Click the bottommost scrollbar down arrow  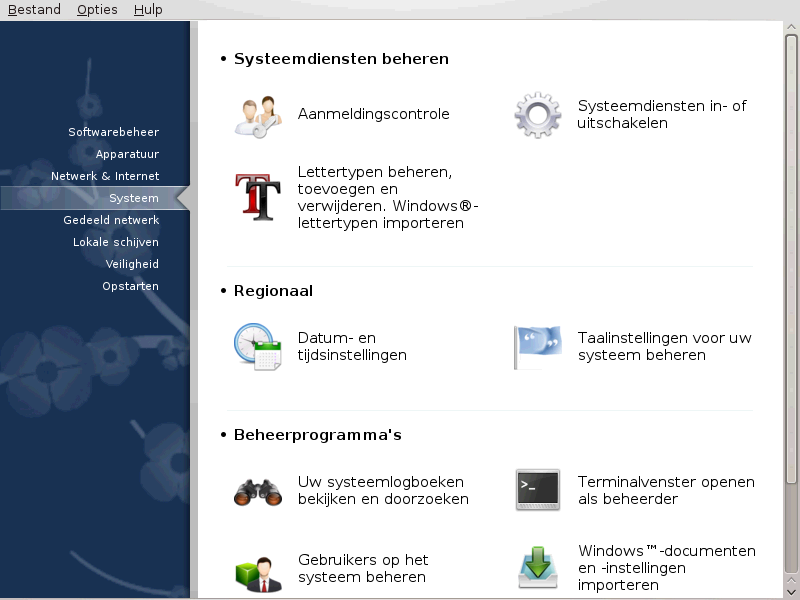tap(791, 592)
